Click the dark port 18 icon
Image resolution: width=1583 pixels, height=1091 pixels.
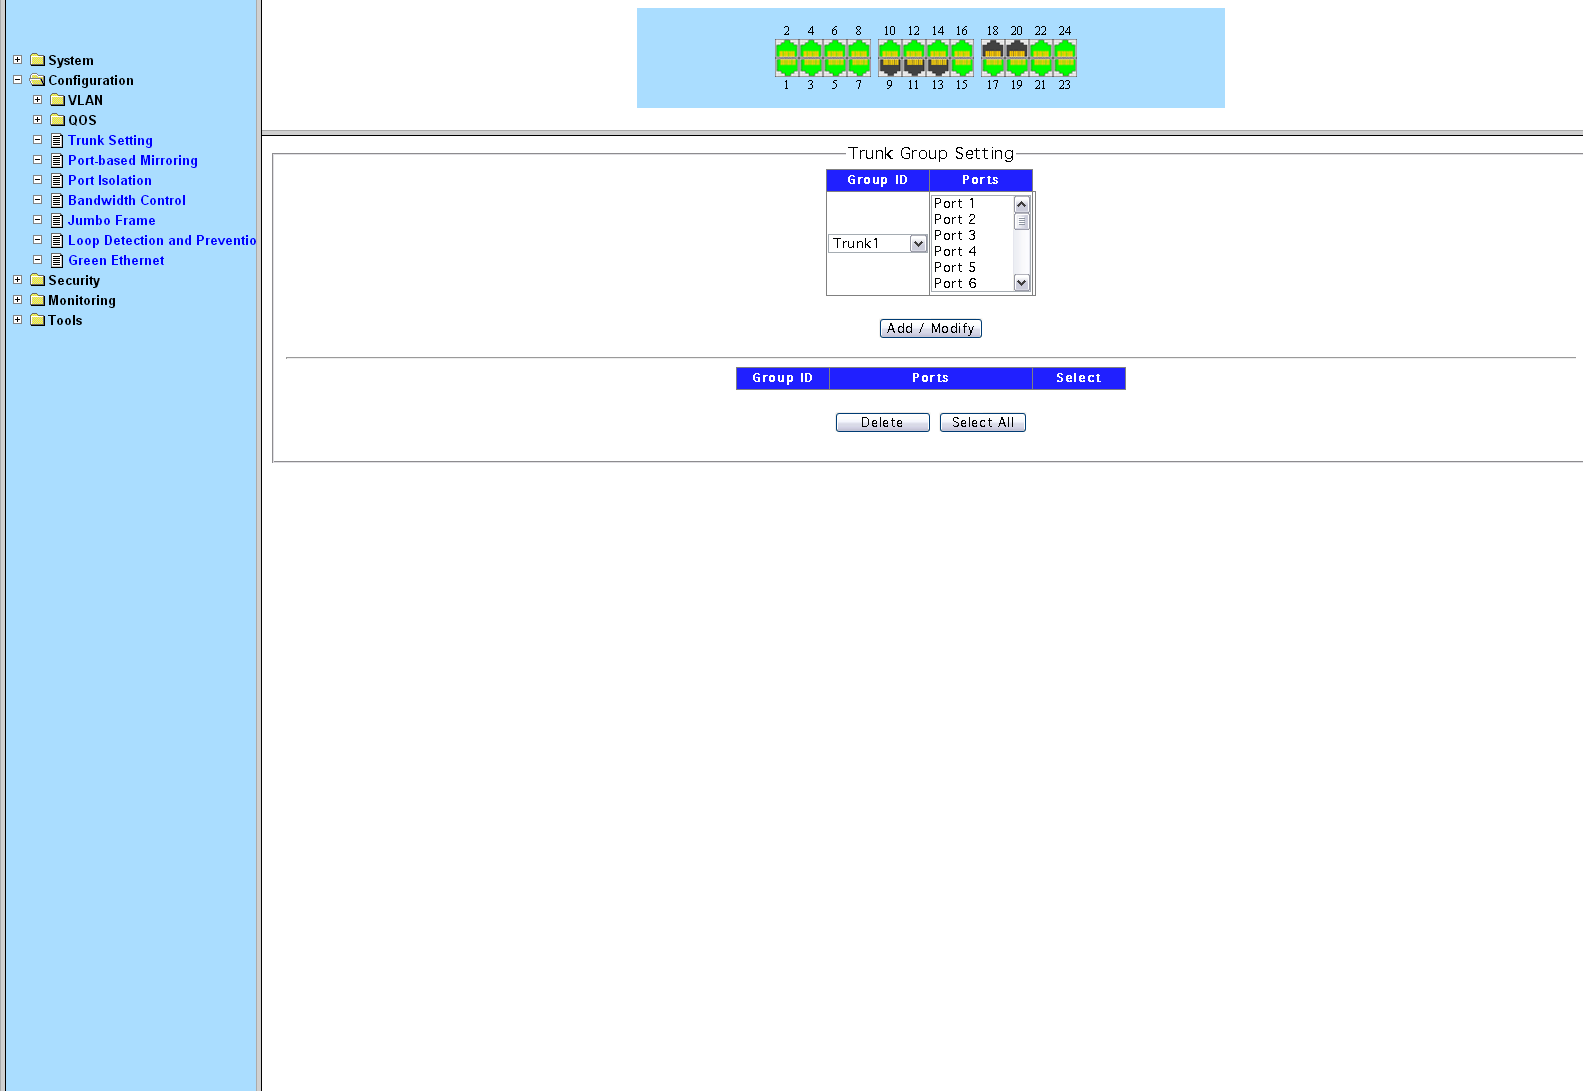992,50
